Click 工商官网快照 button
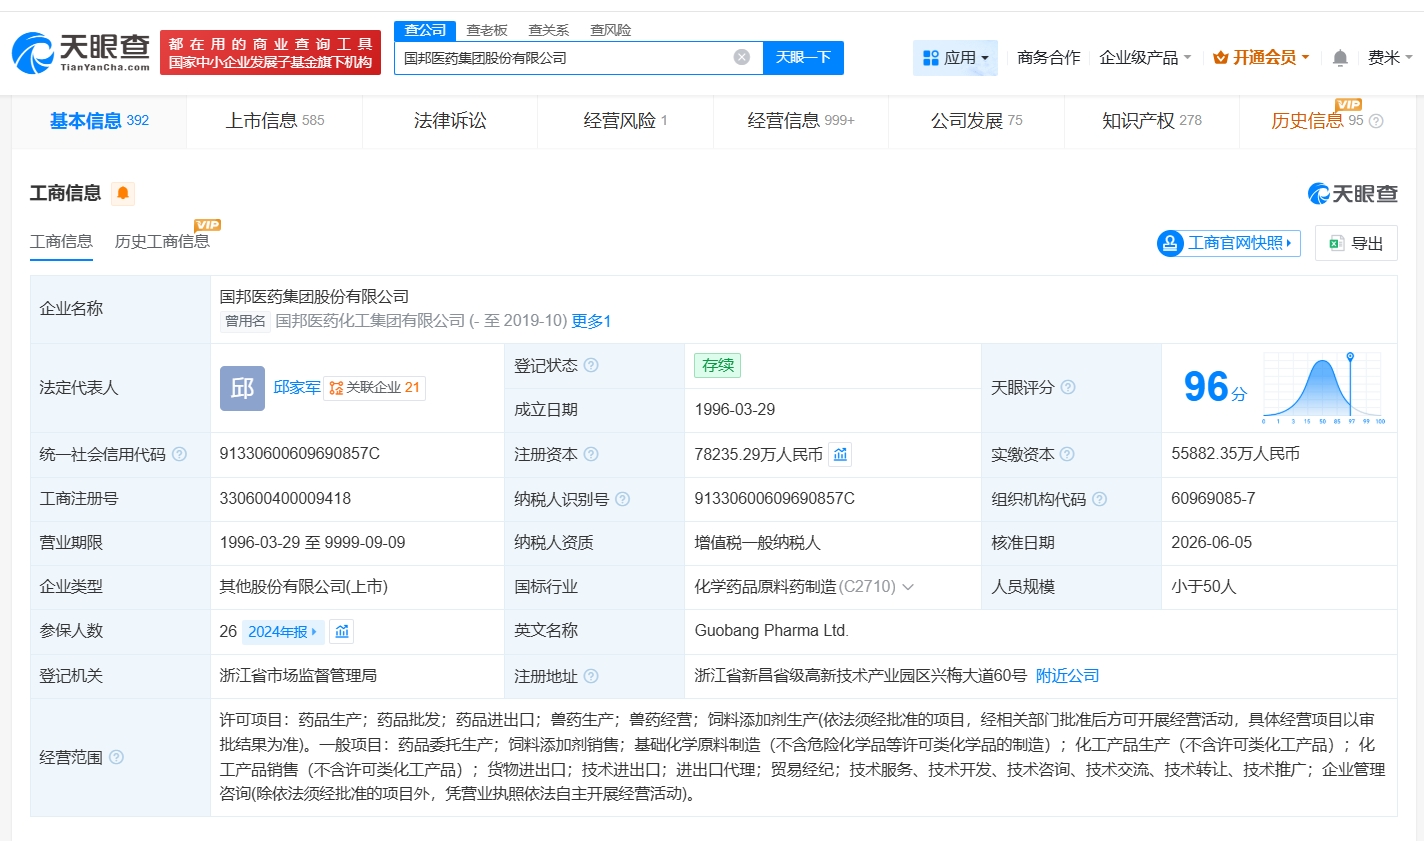The image size is (1424, 841). coord(1228,243)
